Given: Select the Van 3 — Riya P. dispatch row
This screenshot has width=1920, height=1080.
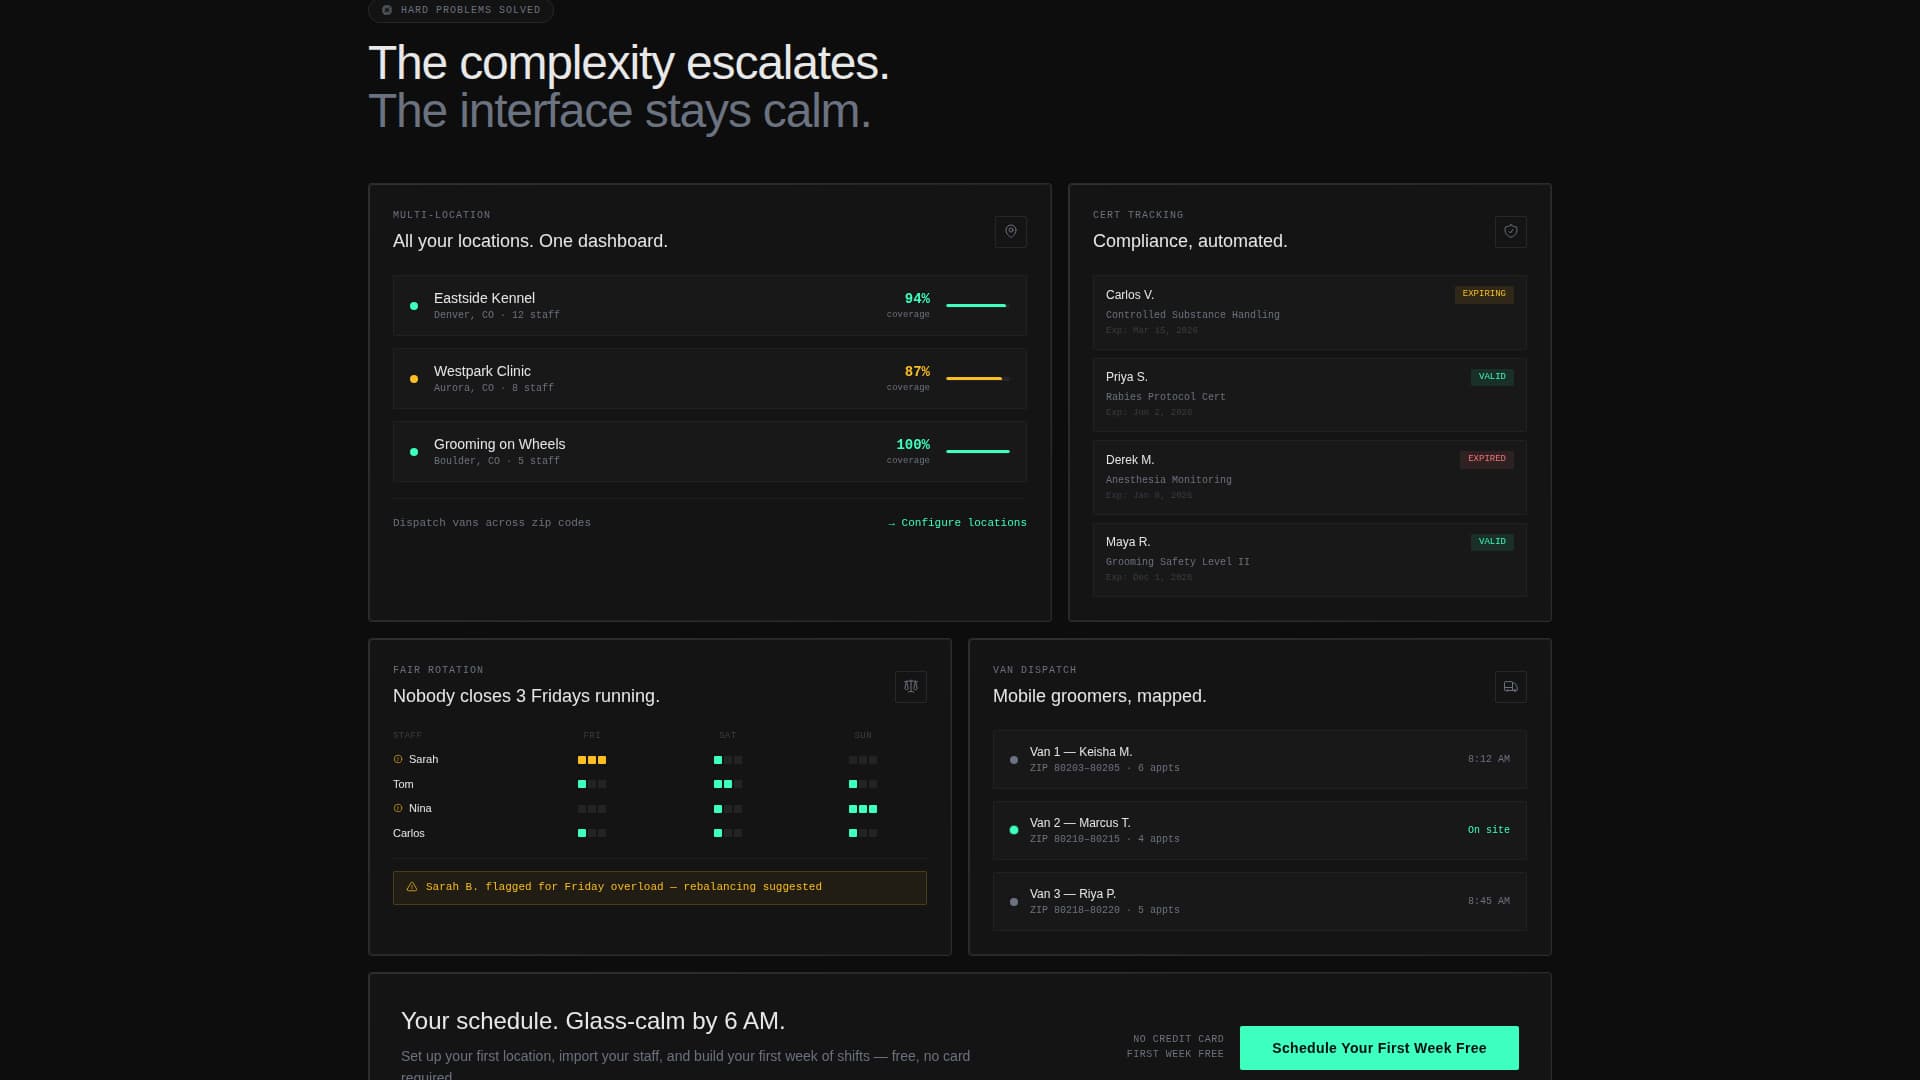Looking at the screenshot, I should point(1260,902).
